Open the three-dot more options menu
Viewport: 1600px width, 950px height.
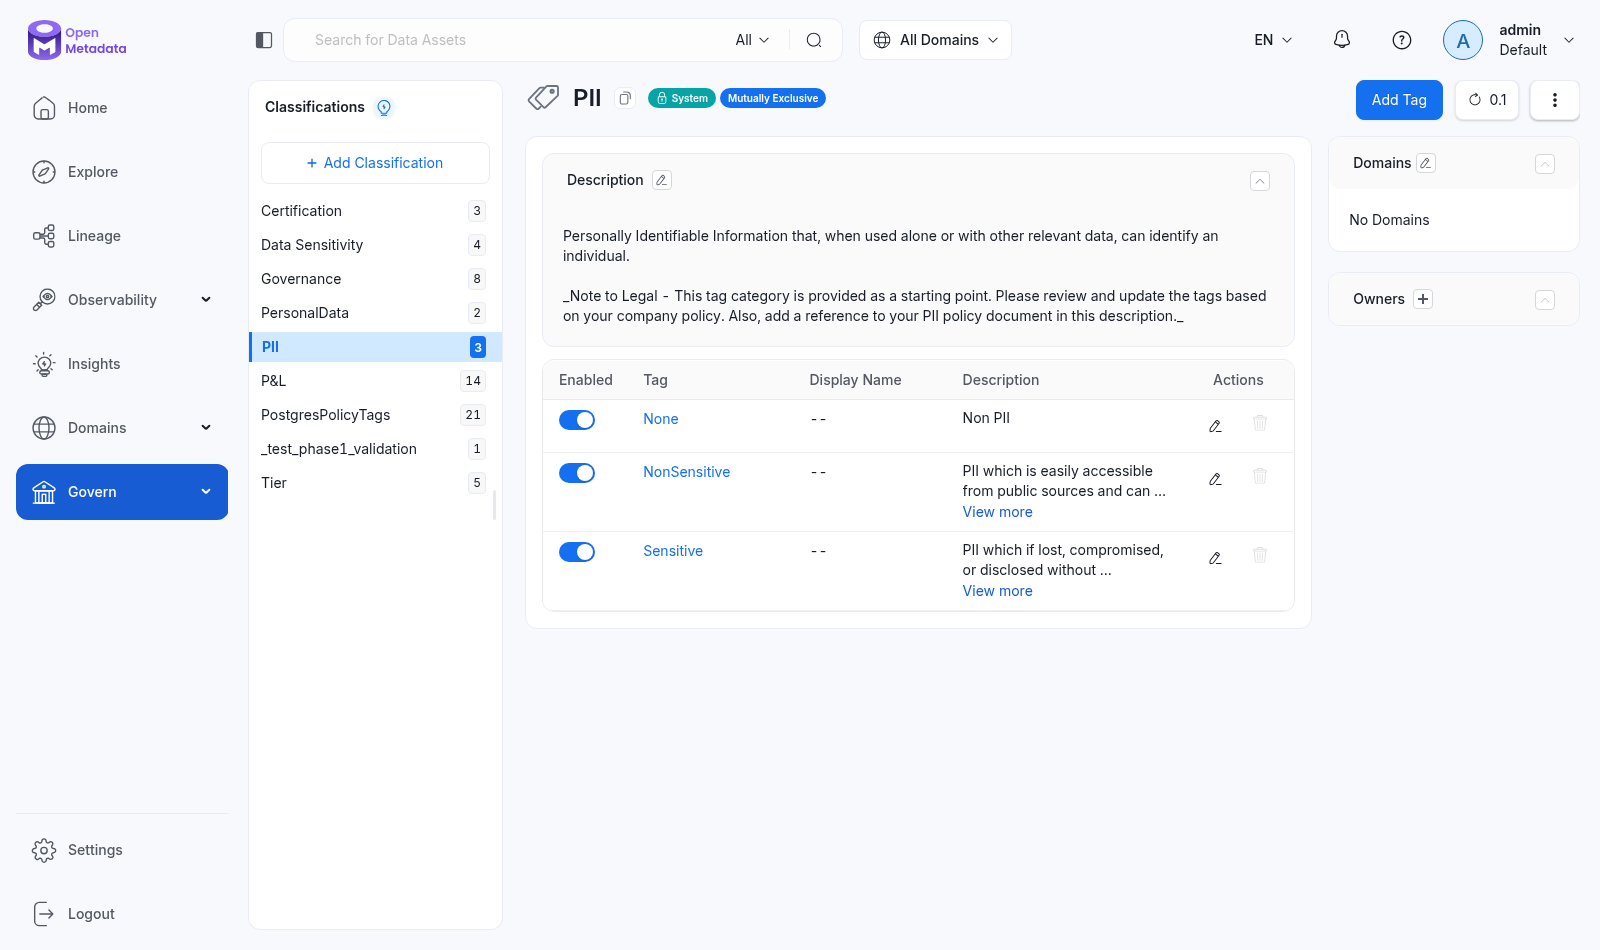pyautogui.click(x=1554, y=100)
